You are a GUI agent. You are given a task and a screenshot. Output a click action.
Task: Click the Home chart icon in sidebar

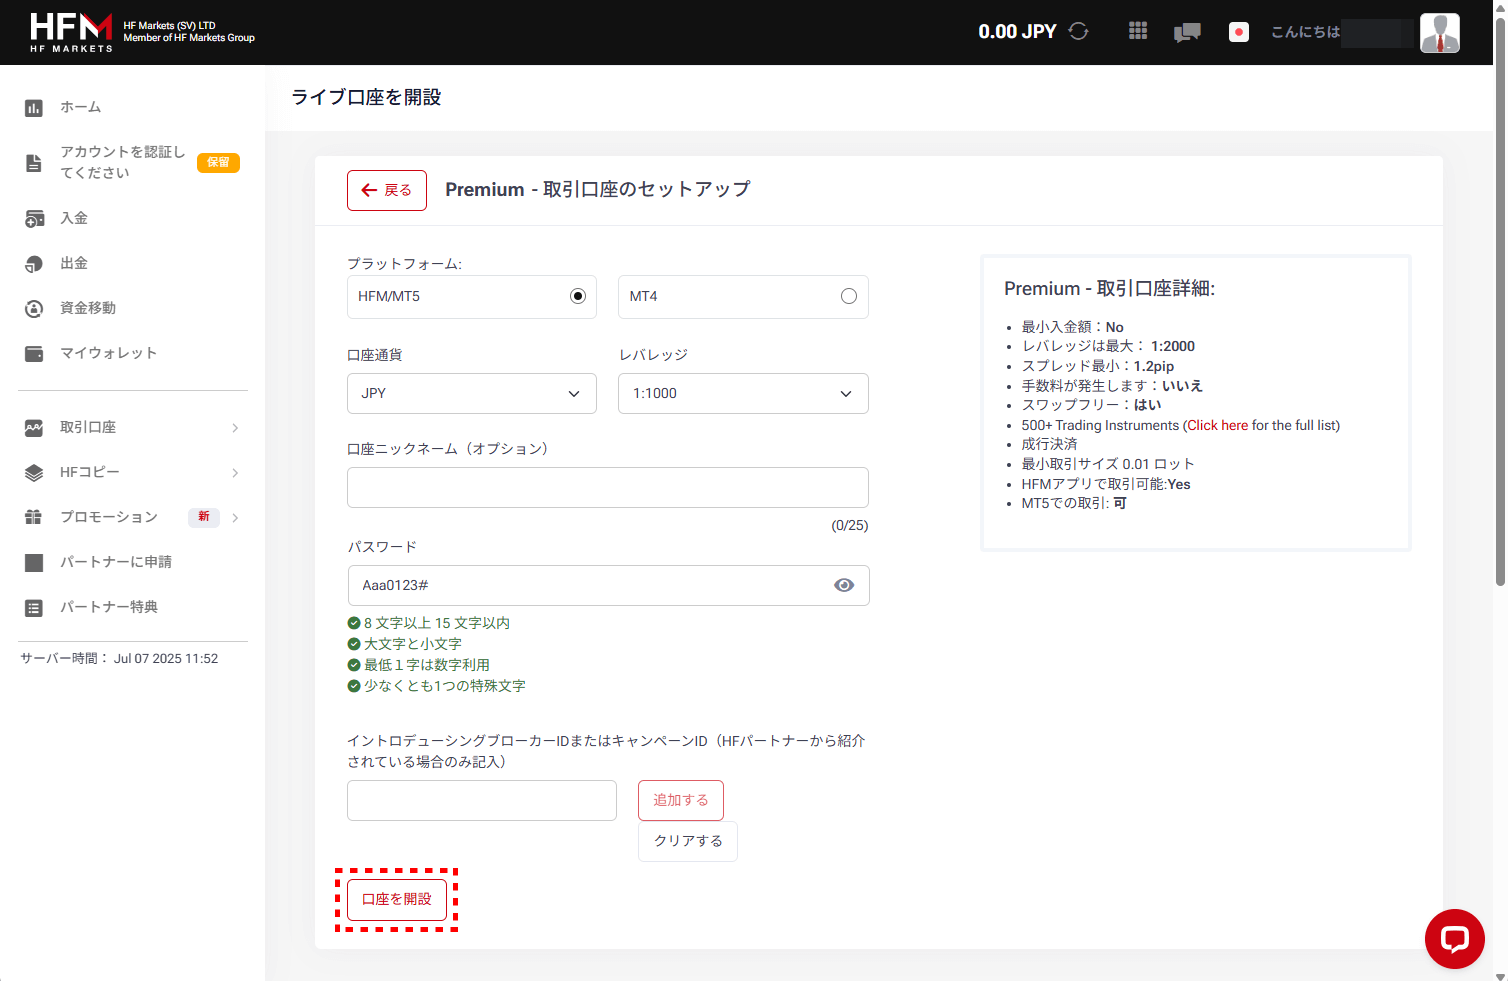[34, 108]
